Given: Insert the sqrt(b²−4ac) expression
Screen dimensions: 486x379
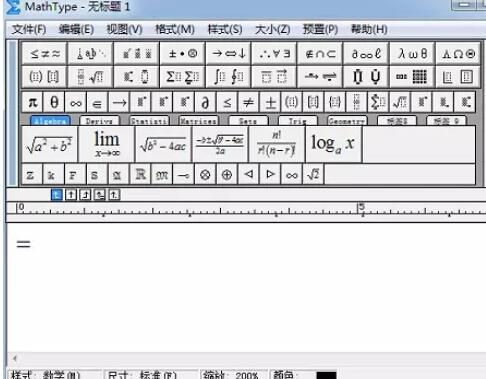Looking at the screenshot, I should (x=163, y=144).
